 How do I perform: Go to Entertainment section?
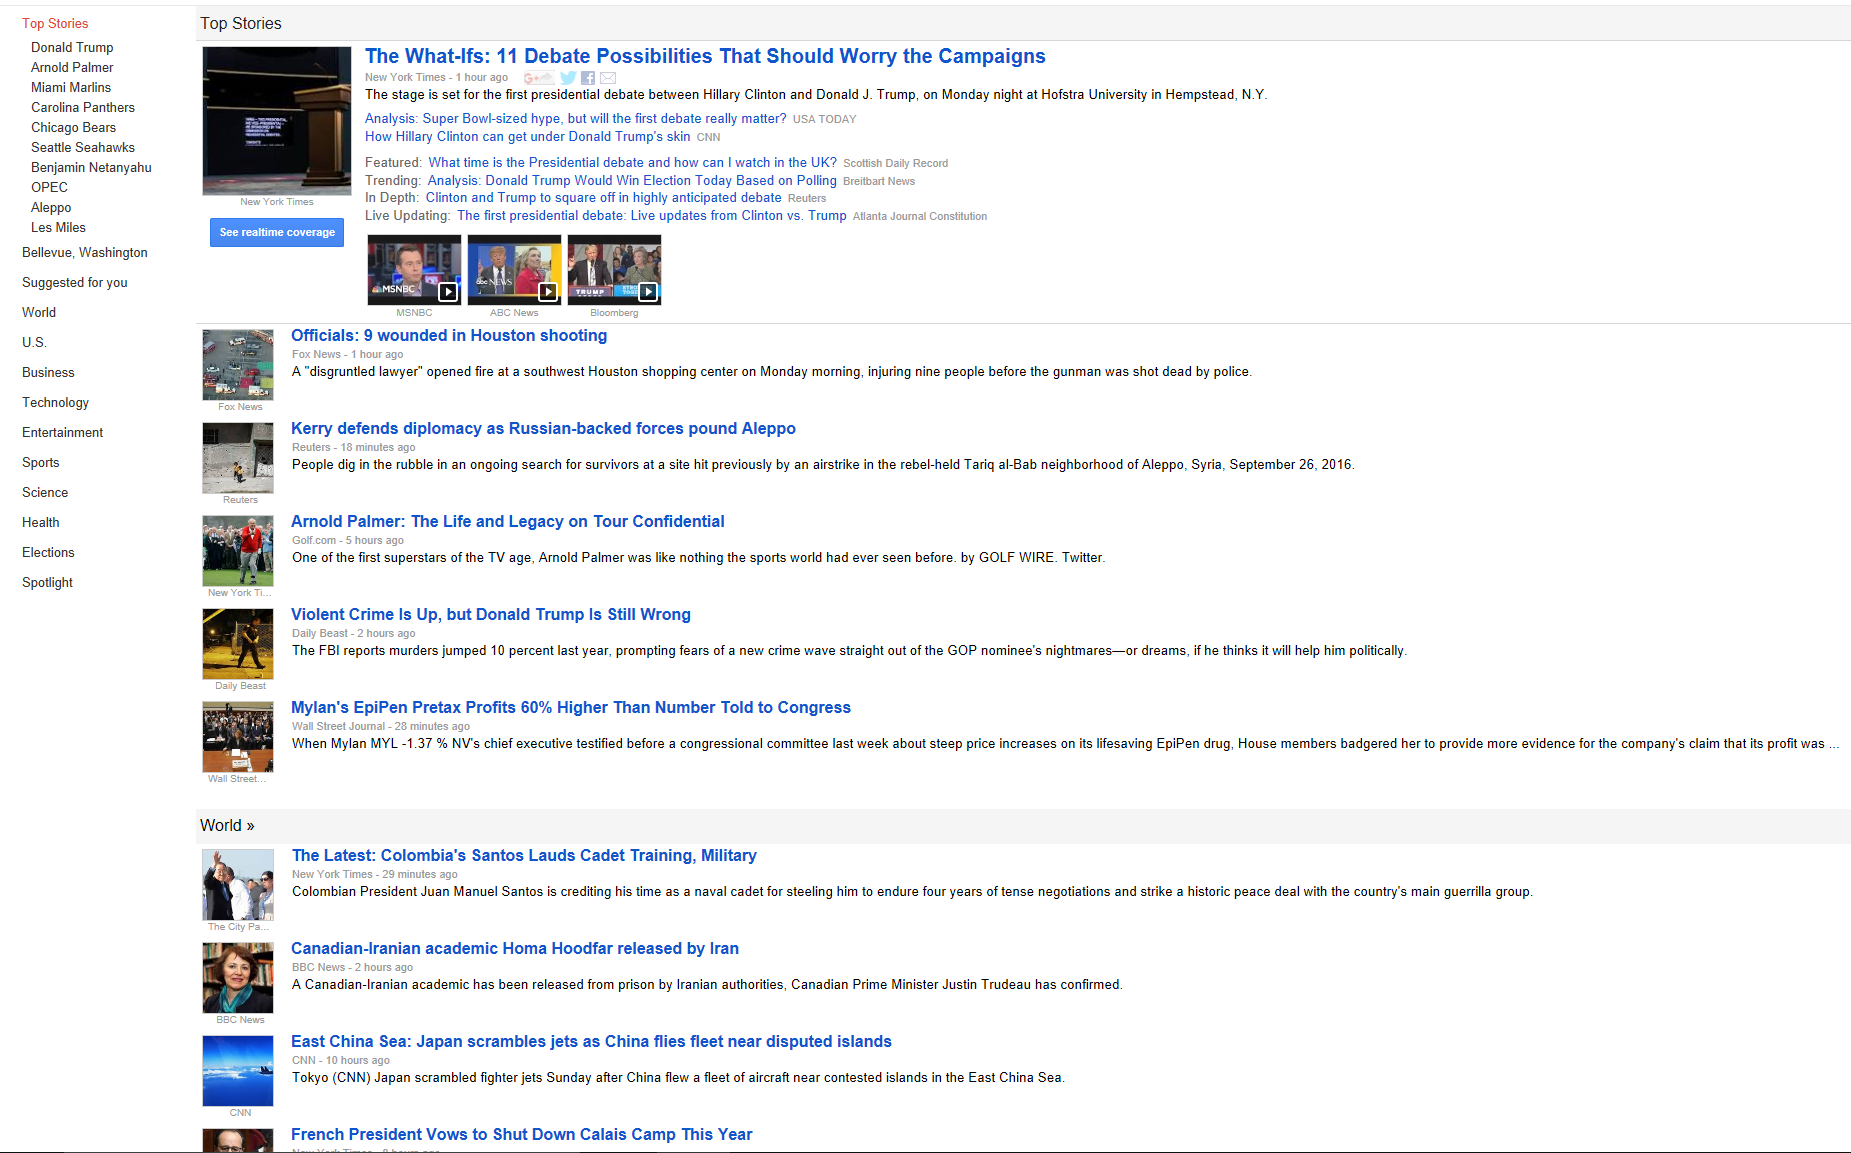coord(62,432)
